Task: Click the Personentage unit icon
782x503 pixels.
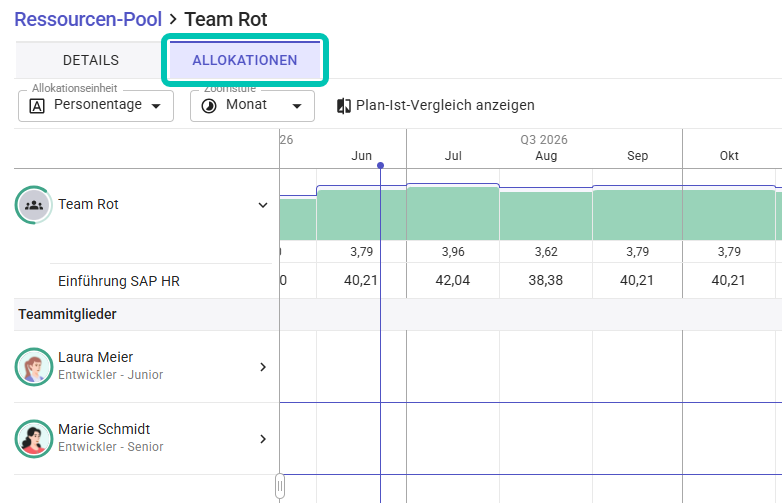Action: (x=37, y=106)
